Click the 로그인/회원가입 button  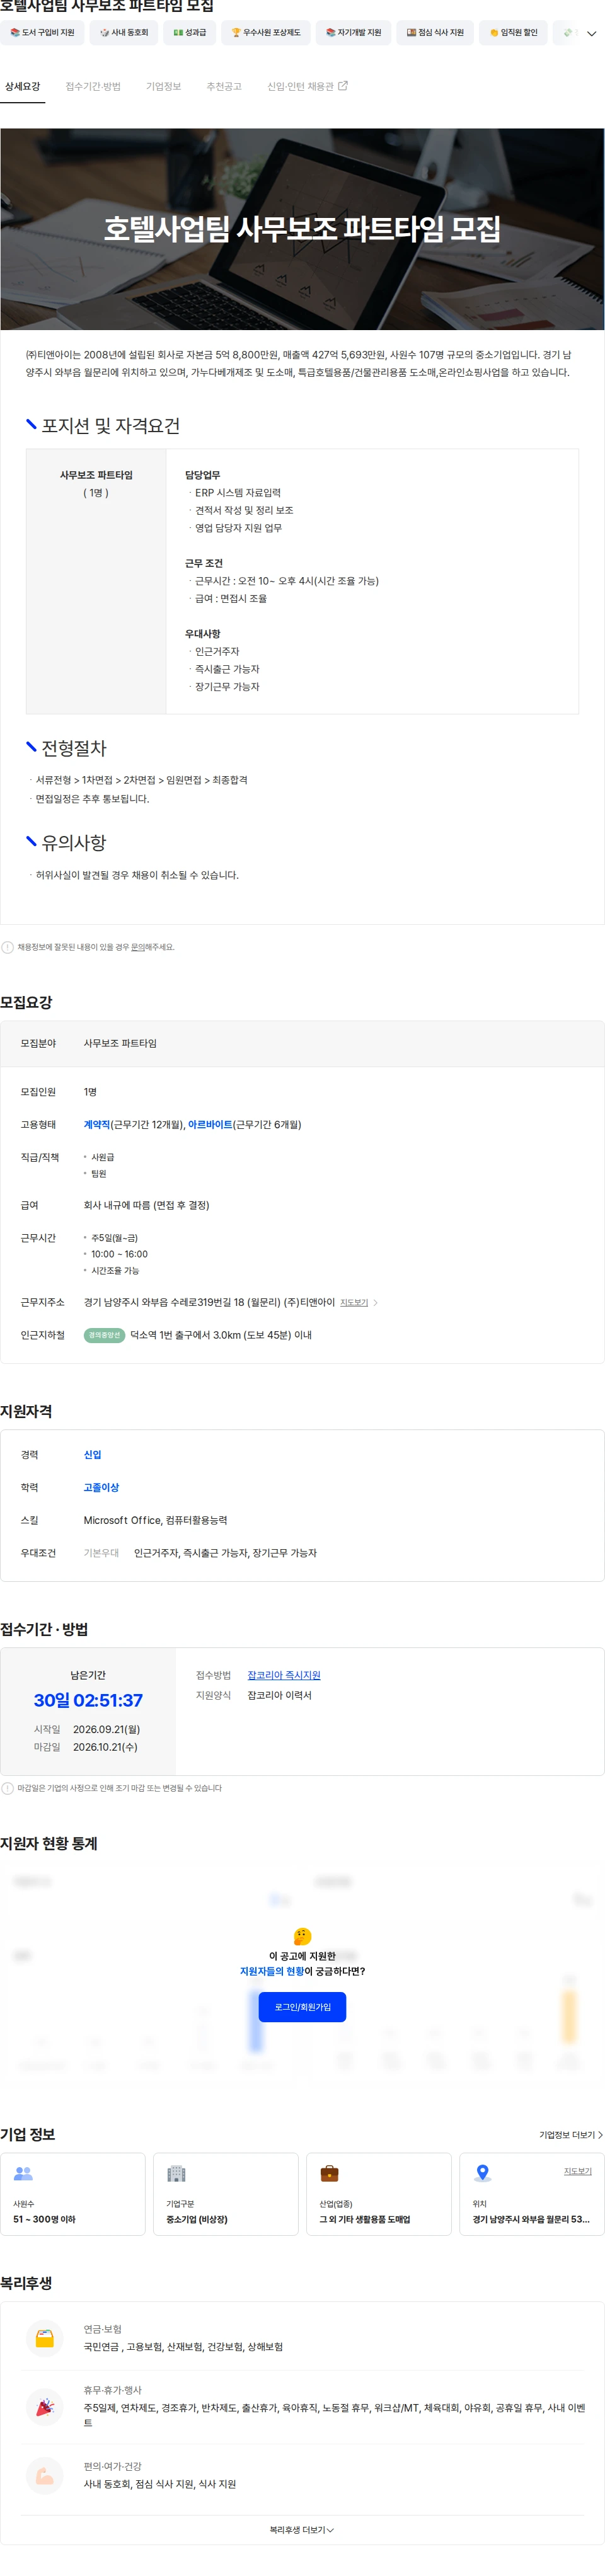click(x=303, y=2006)
